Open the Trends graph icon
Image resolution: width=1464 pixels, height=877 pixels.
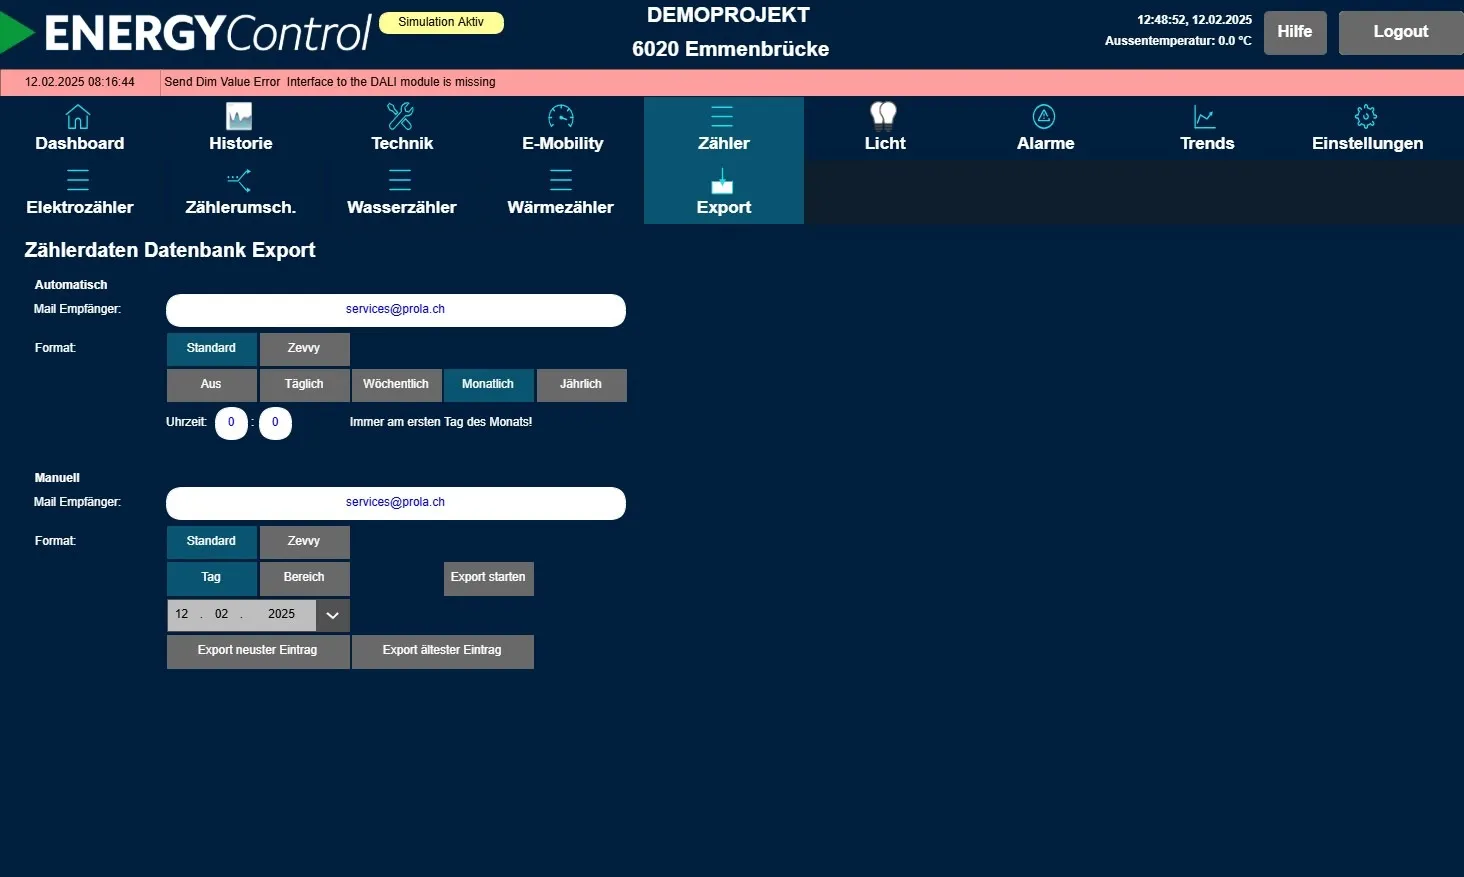pyautogui.click(x=1205, y=117)
